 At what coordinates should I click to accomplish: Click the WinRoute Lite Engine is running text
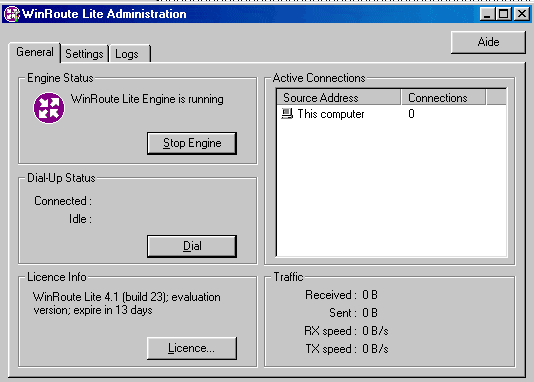(147, 99)
